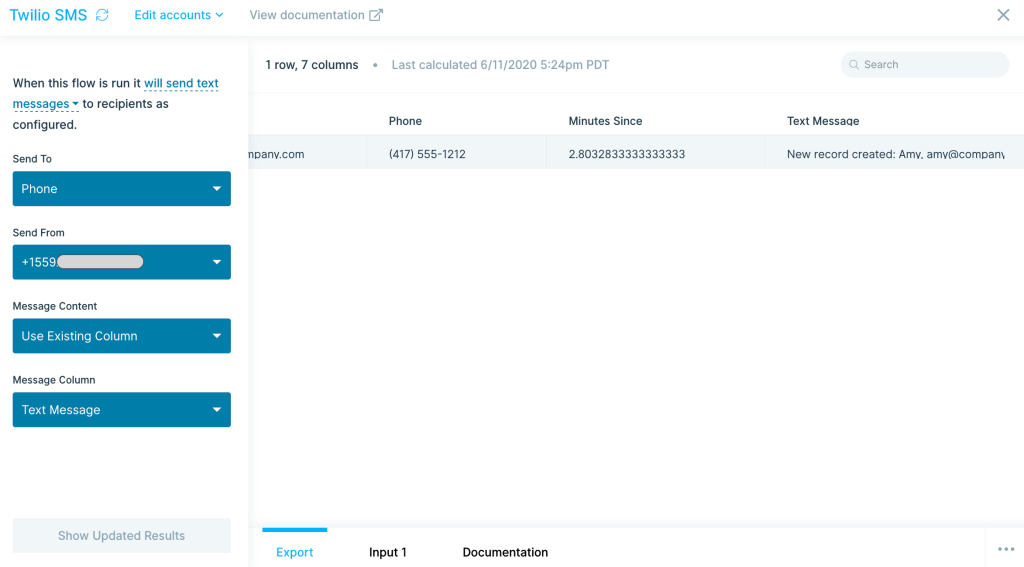Open the Edit accounts dropdown
This screenshot has width=1024, height=567.
coord(178,15)
